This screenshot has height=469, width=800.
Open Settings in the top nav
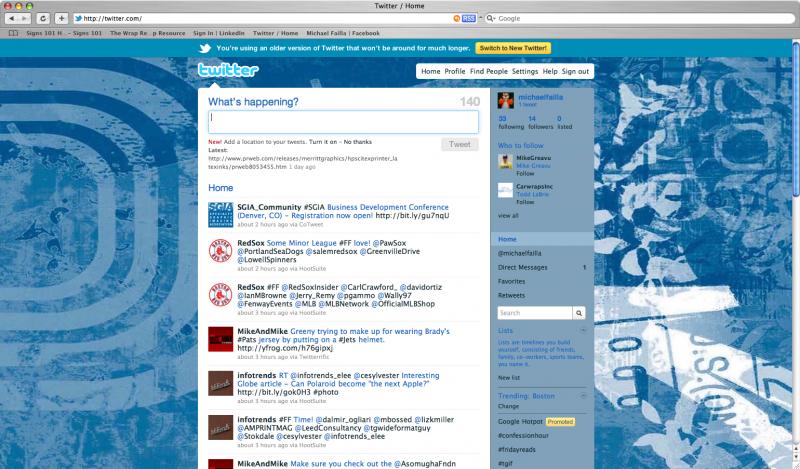click(x=525, y=71)
